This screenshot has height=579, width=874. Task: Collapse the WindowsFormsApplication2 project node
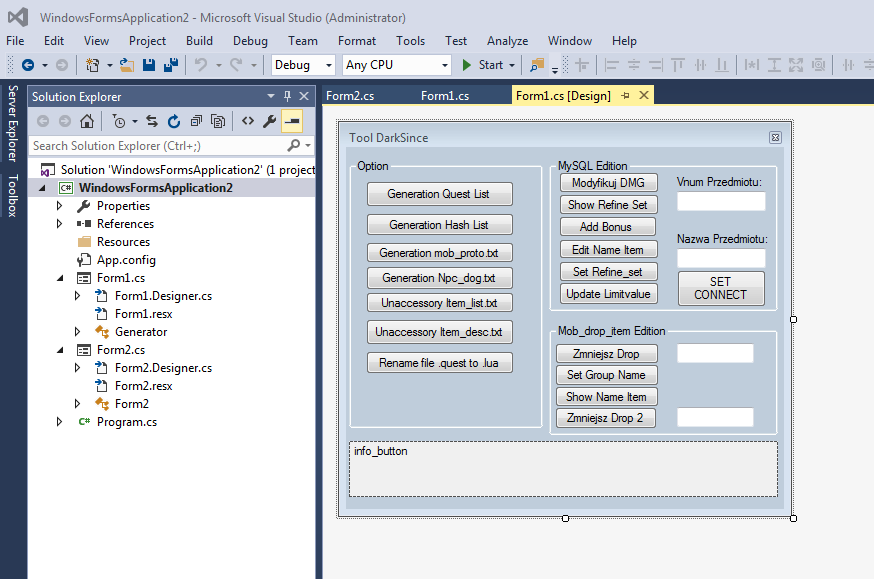coord(42,188)
